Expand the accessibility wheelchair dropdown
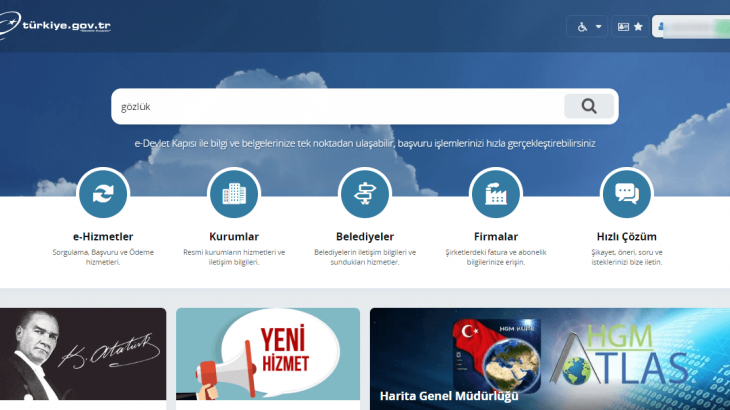 point(590,27)
